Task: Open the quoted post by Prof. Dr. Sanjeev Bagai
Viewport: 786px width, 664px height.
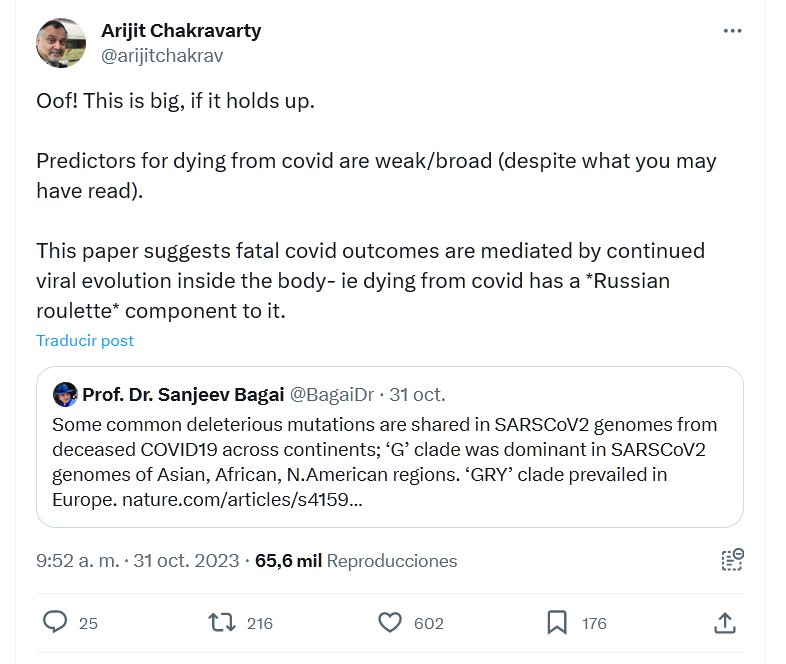Action: pyautogui.click(x=389, y=460)
